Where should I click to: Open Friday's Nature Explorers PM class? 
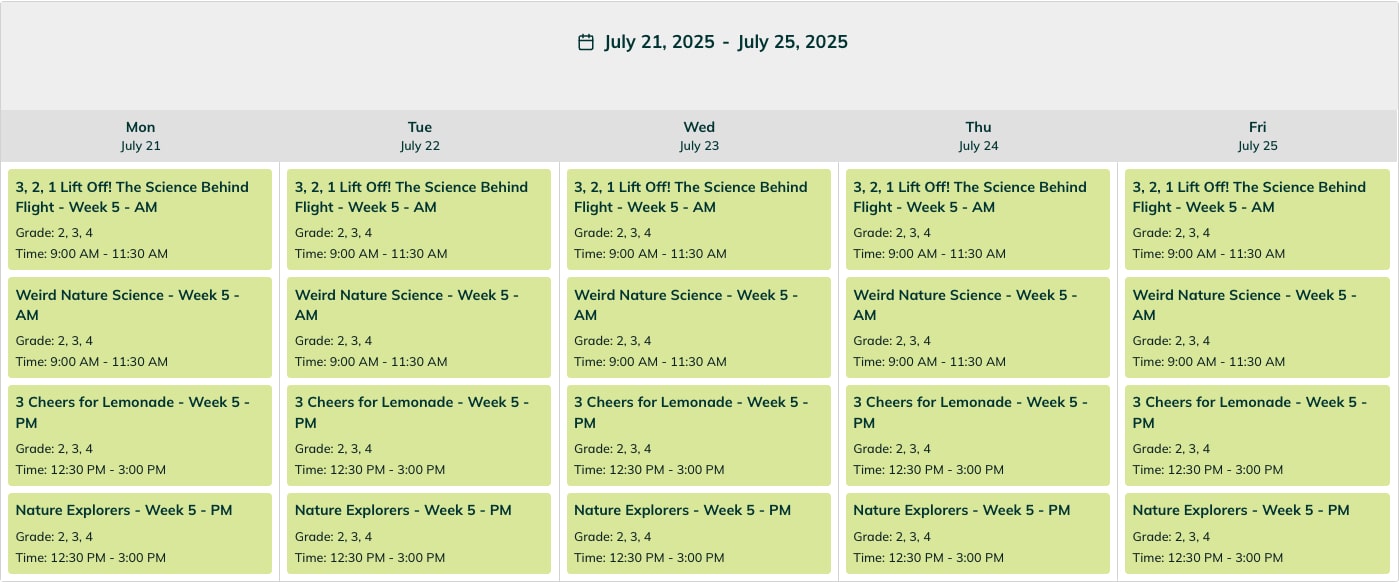pos(1257,533)
